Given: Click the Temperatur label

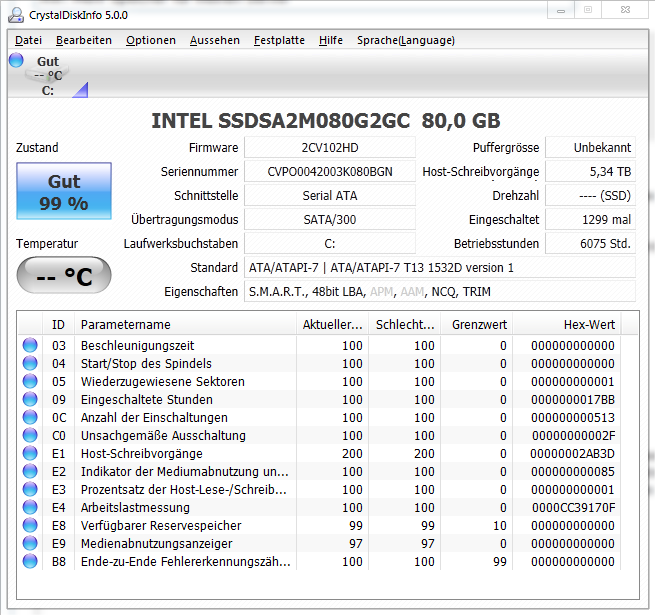Looking at the screenshot, I should point(47,243).
